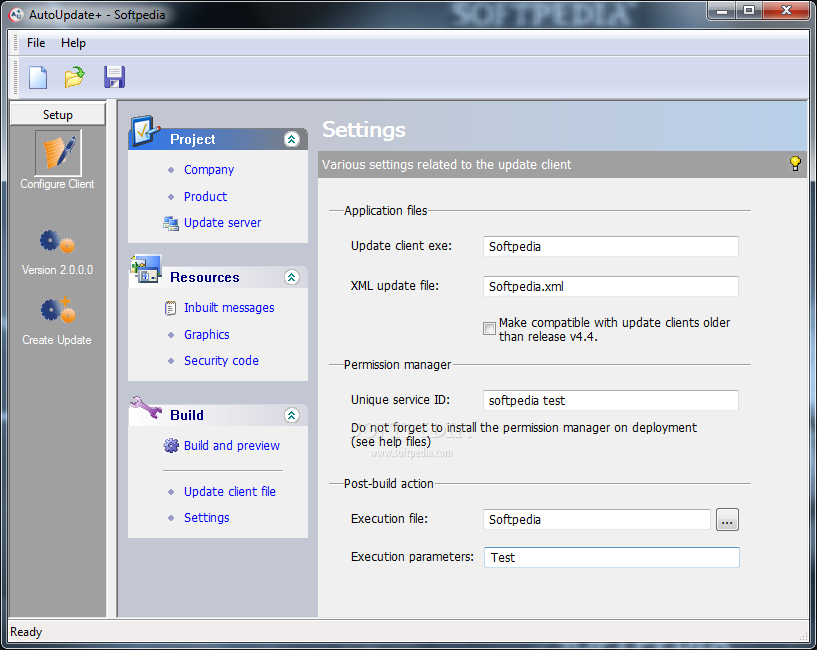Click the window resize grip in status bar
This screenshot has height=650, width=817.
coord(803,636)
